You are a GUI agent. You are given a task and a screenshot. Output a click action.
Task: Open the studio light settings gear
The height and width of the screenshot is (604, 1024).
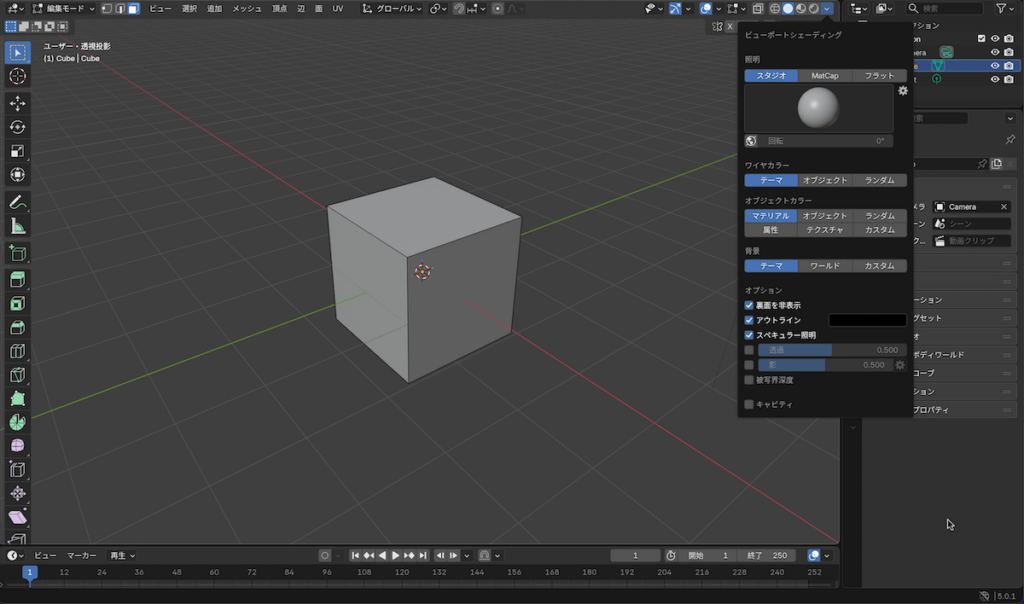(903, 91)
